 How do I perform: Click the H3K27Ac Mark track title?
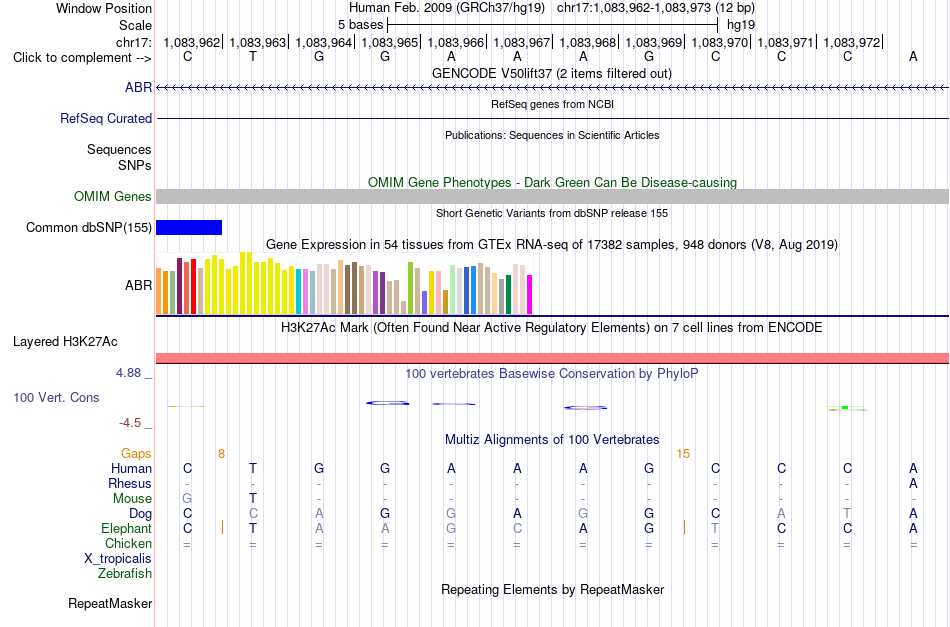(552, 328)
